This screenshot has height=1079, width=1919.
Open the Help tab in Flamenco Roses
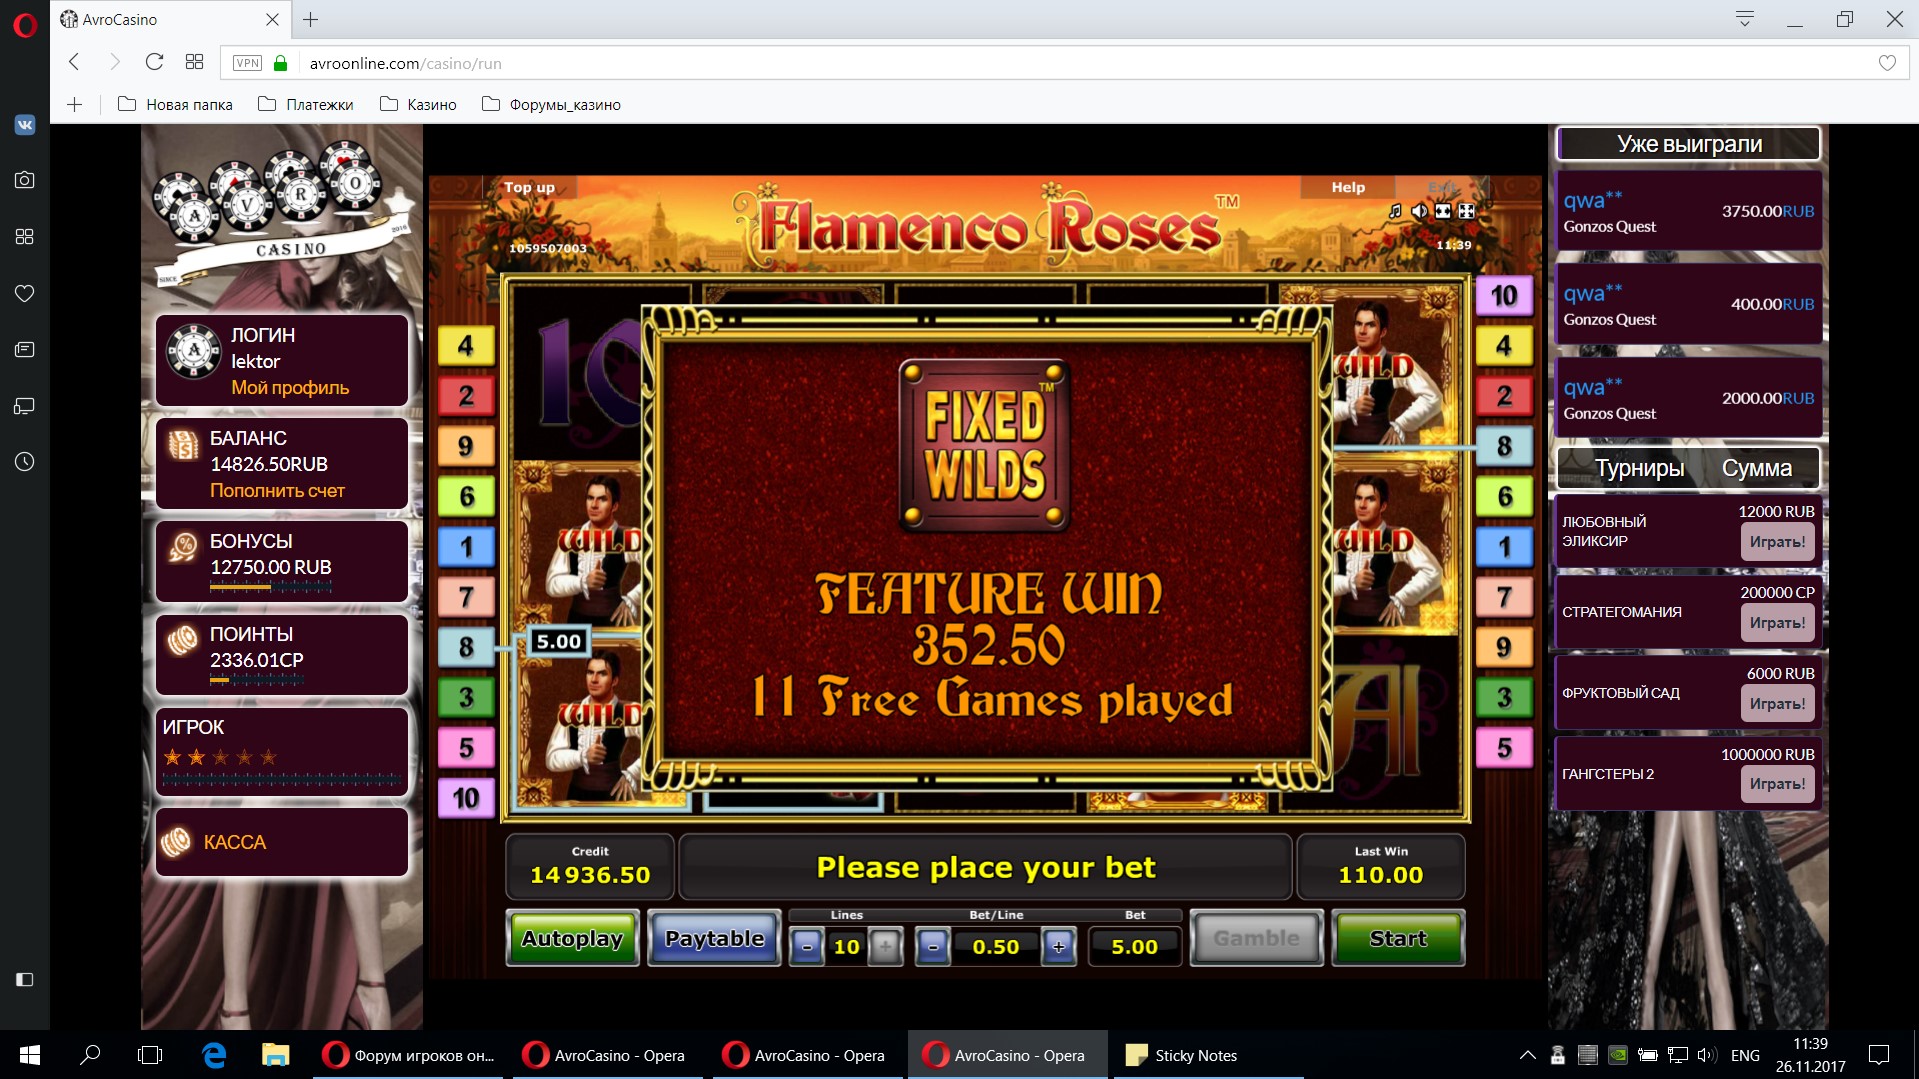click(1348, 187)
